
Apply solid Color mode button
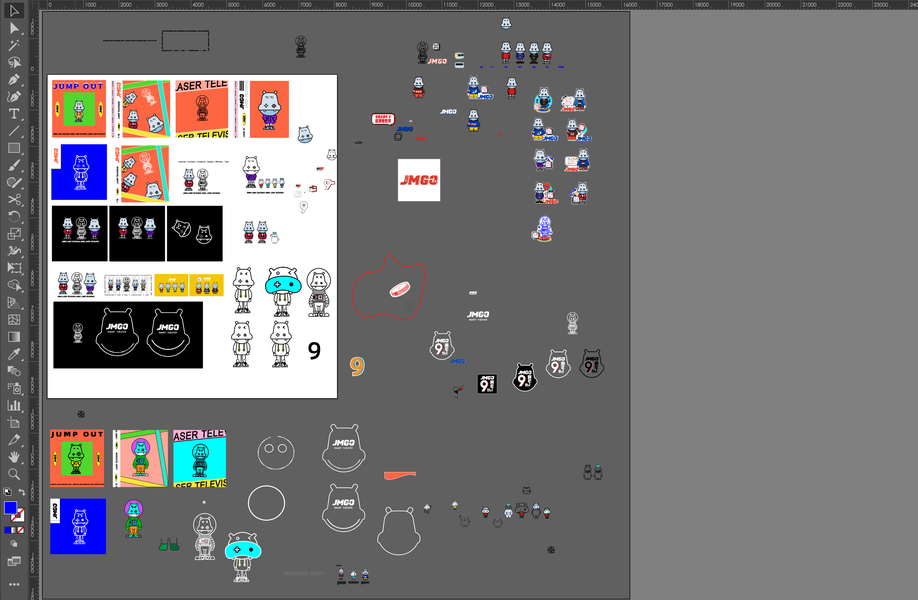tap(7, 530)
